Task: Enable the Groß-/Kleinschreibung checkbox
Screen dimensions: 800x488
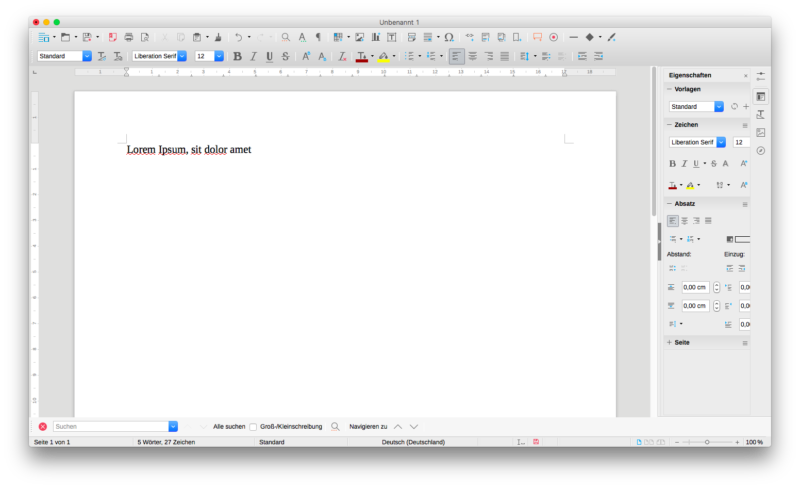Action: point(254,426)
